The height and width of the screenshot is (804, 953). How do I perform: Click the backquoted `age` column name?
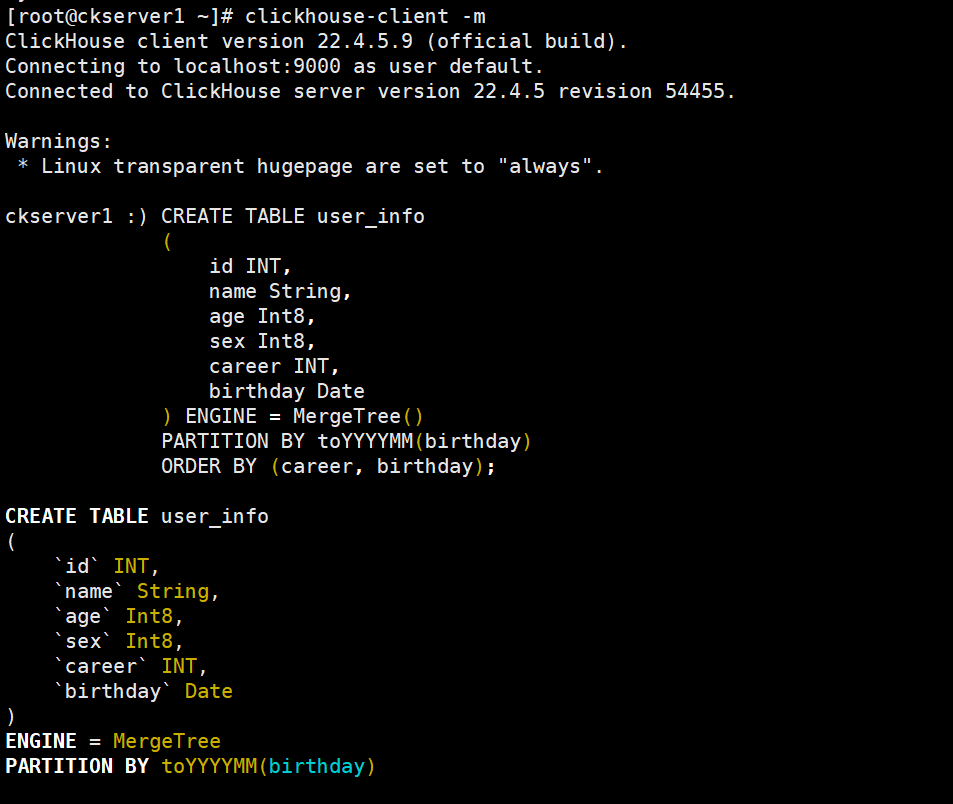coord(83,616)
